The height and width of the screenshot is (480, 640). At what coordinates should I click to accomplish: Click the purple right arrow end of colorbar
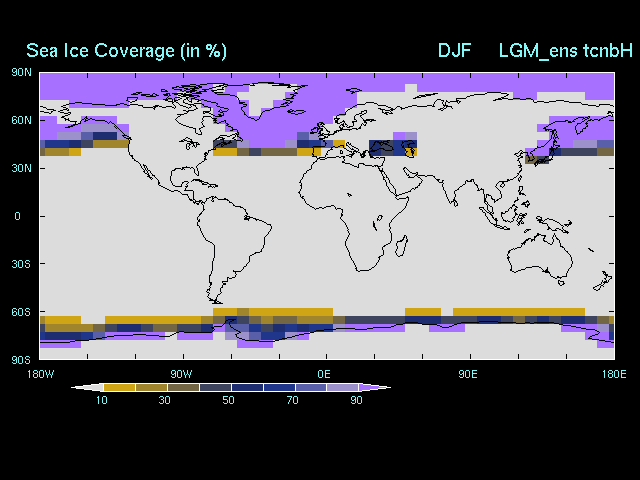tap(373, 387)
